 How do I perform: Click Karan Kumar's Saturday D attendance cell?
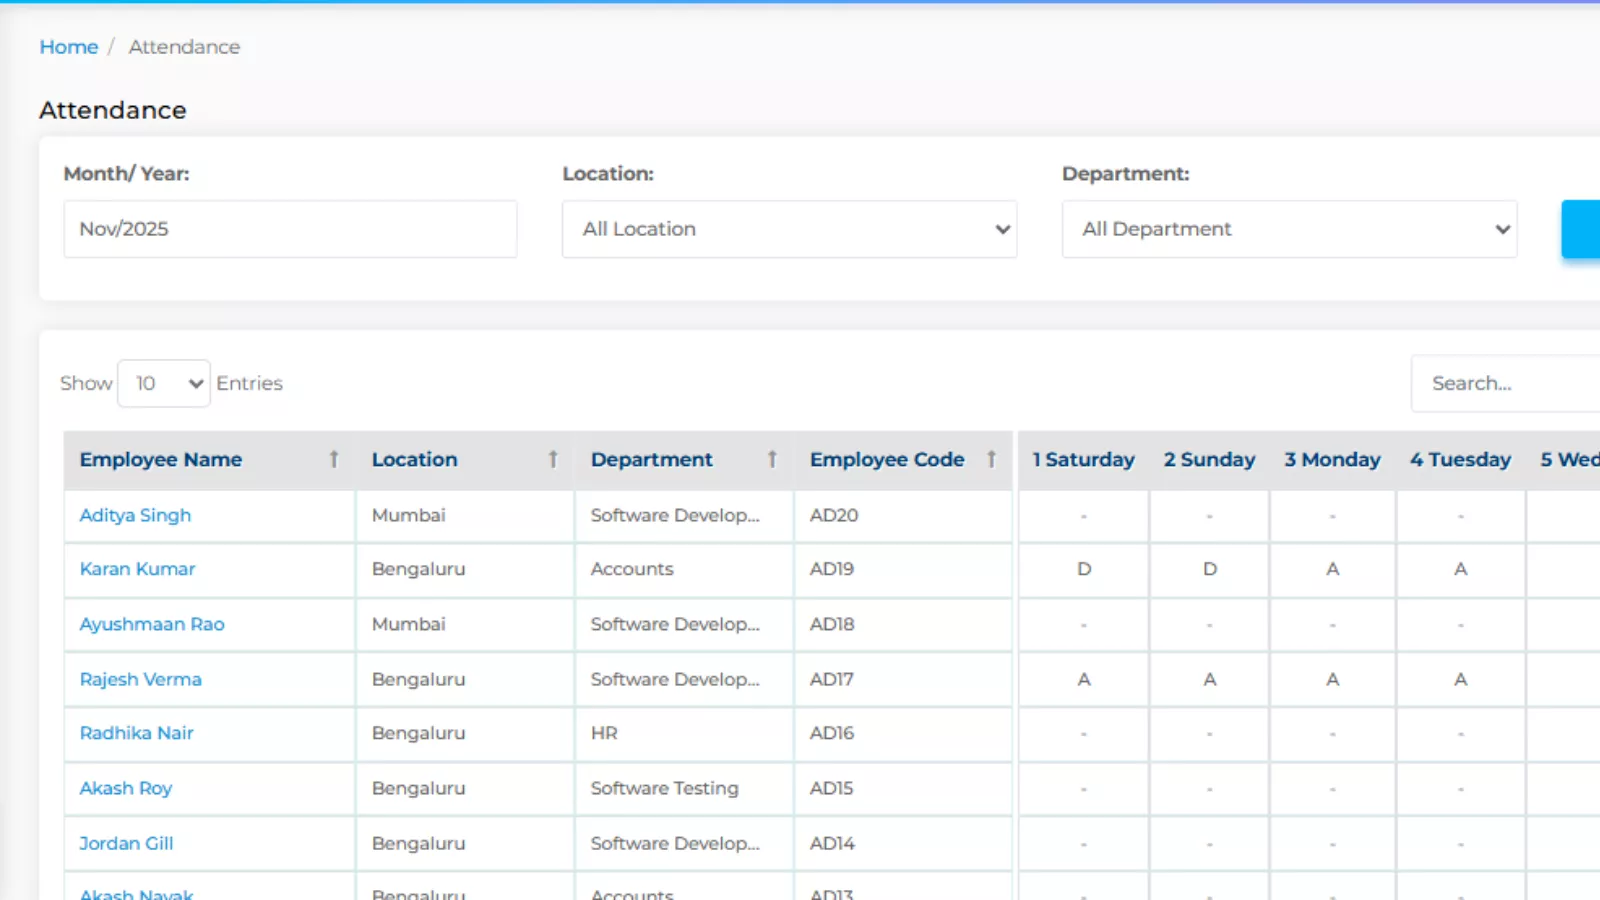pyautogui.click(x=1084, y=569)
